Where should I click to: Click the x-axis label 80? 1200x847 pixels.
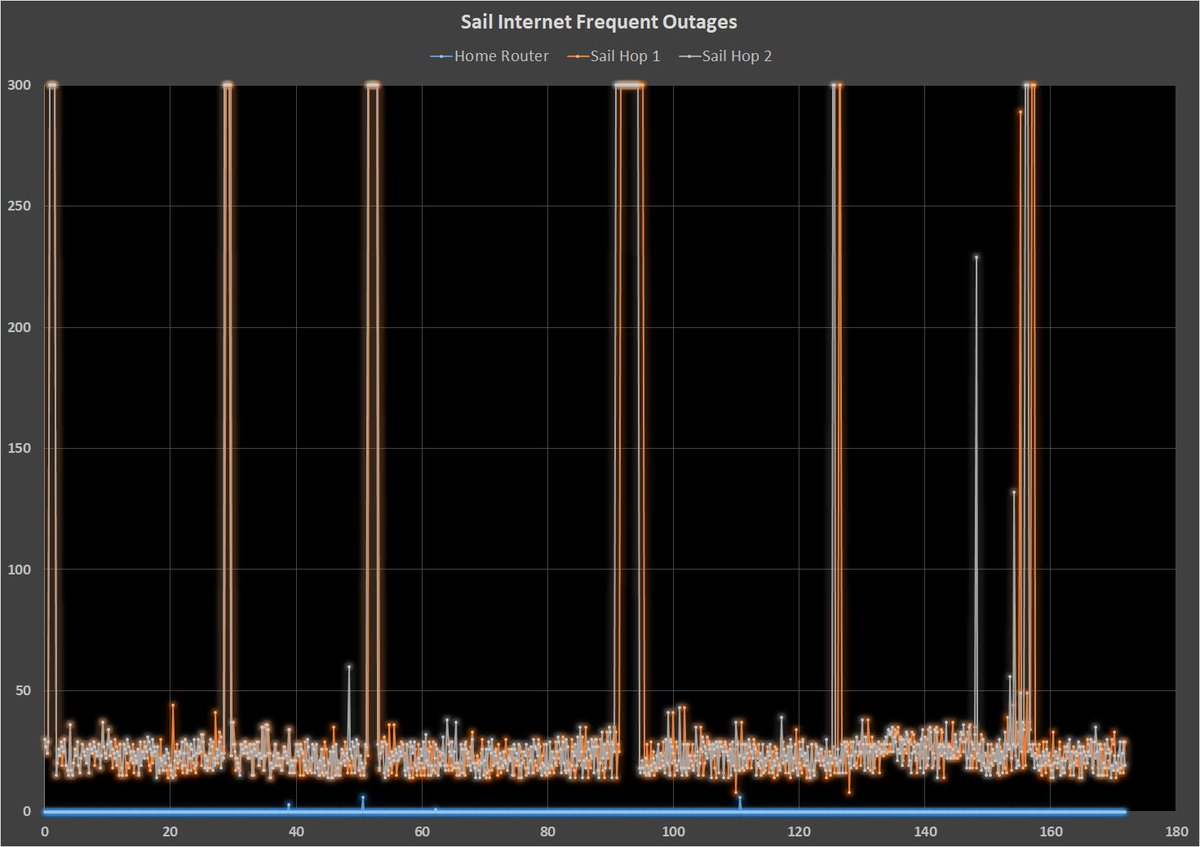coord(548,831)
